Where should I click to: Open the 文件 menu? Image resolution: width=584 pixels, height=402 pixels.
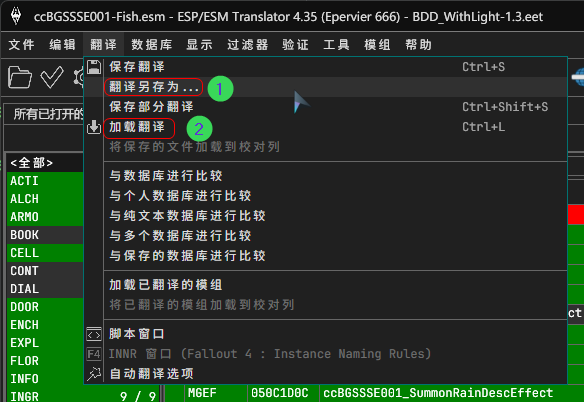pos(22,45)
